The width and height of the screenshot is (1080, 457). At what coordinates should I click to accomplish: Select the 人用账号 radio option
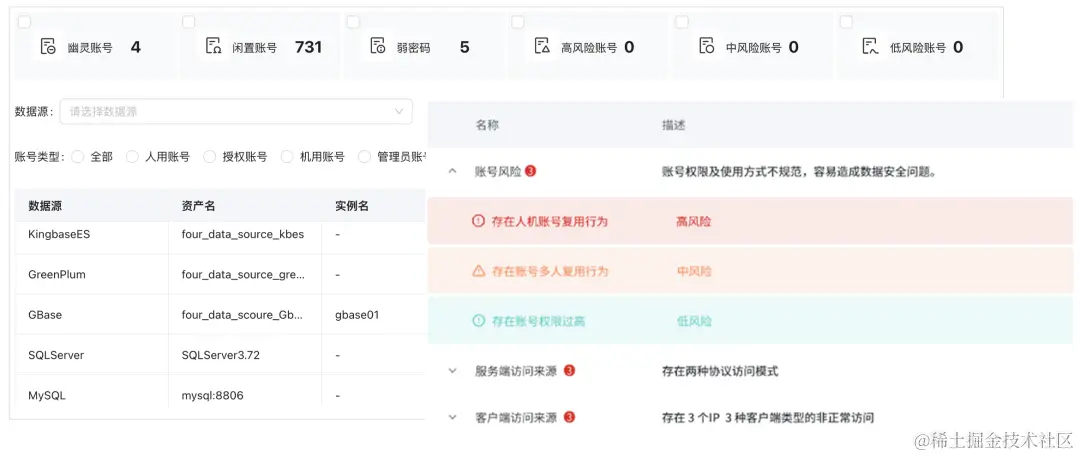pos(132,157)
